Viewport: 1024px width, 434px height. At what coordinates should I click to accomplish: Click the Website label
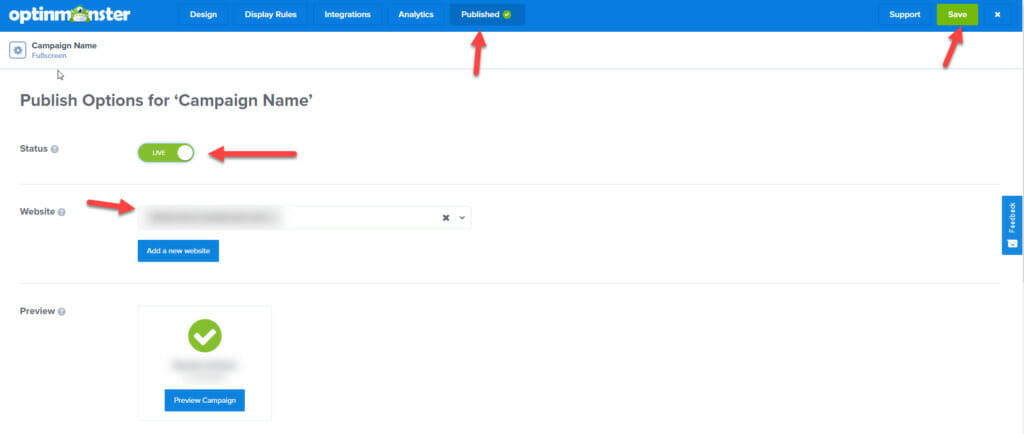point(37,212)
